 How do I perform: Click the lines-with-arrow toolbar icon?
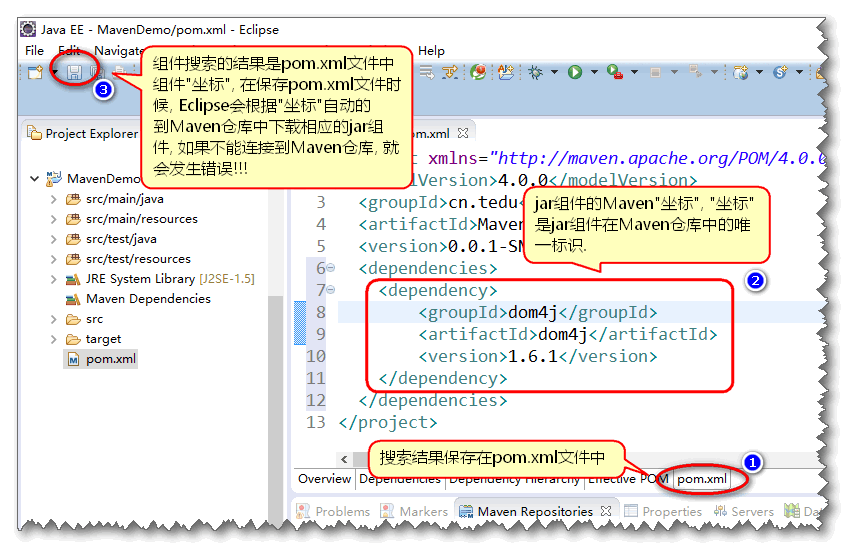coord(427,72)
